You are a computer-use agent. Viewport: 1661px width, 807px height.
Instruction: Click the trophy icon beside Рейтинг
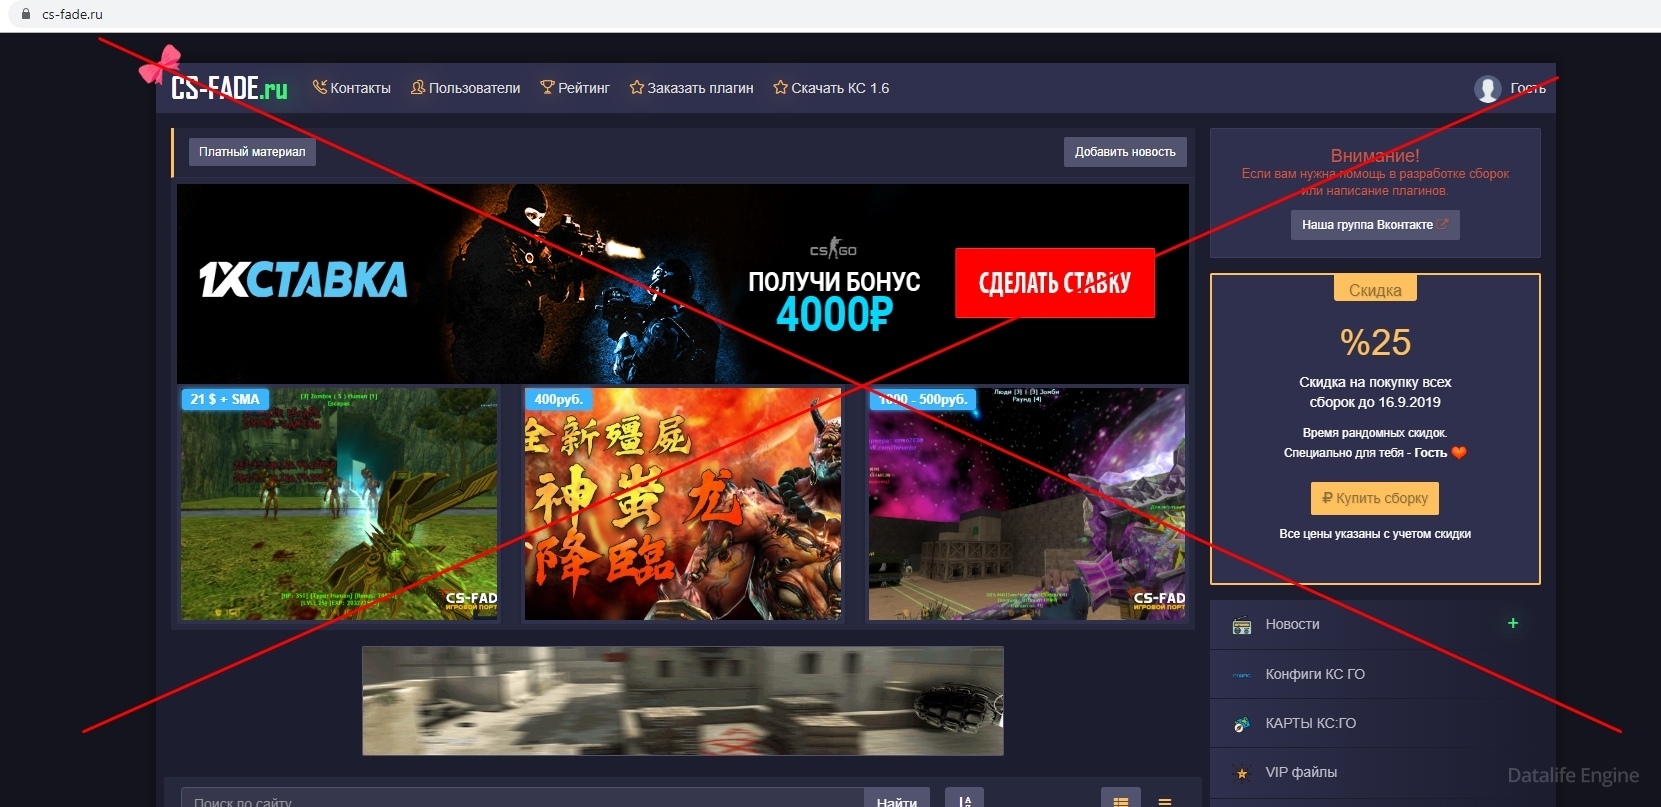pos(547,87)
